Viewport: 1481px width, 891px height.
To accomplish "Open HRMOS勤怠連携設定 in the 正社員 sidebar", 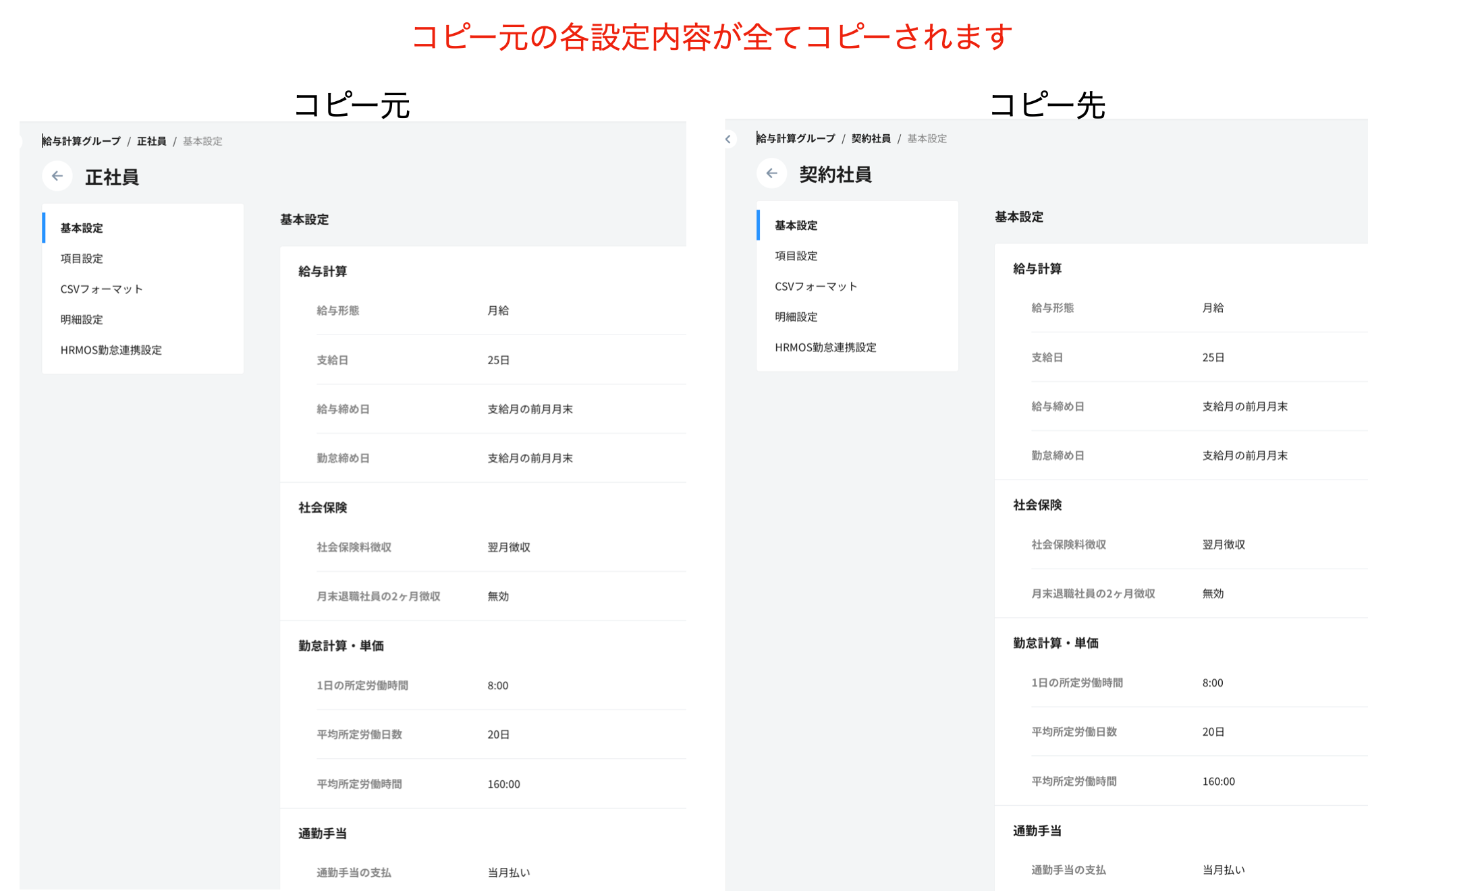I will click(x=111, y=350).
